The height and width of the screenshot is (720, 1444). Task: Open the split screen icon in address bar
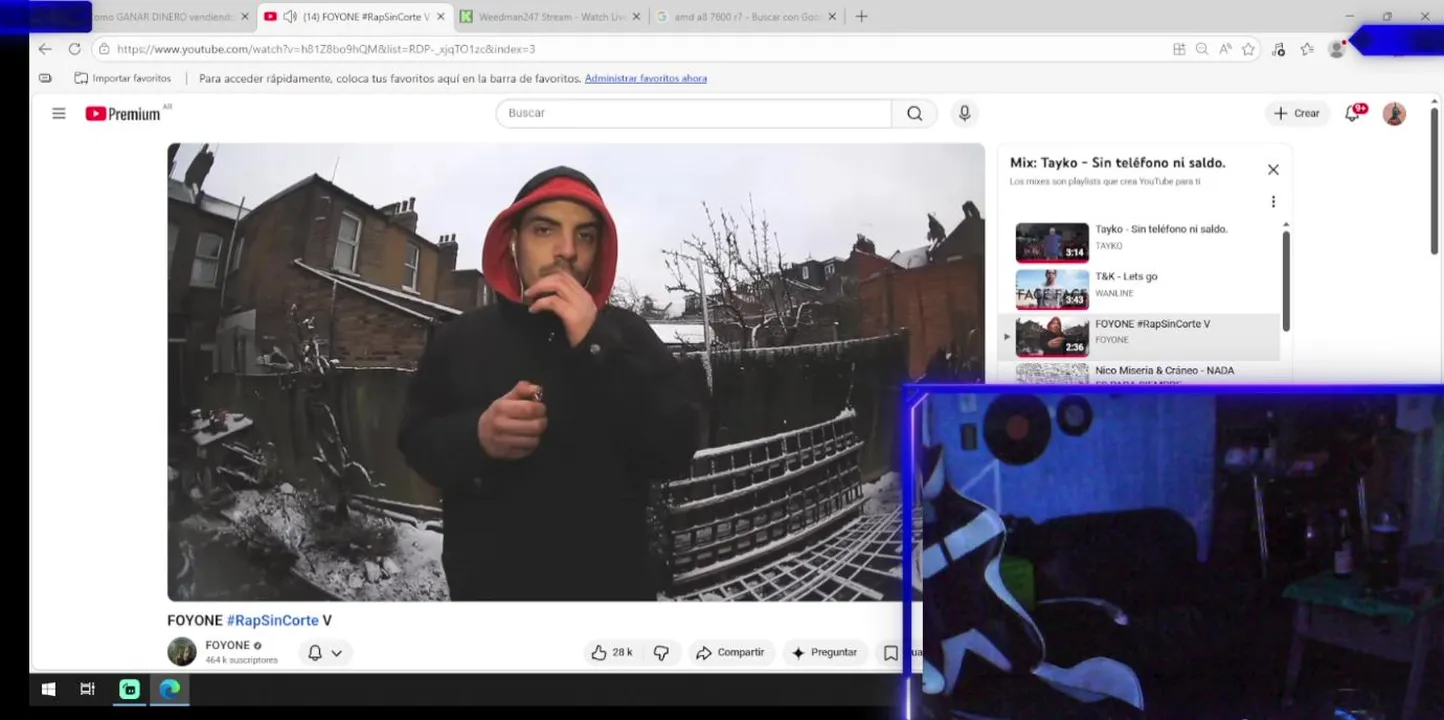[1179, 48]
